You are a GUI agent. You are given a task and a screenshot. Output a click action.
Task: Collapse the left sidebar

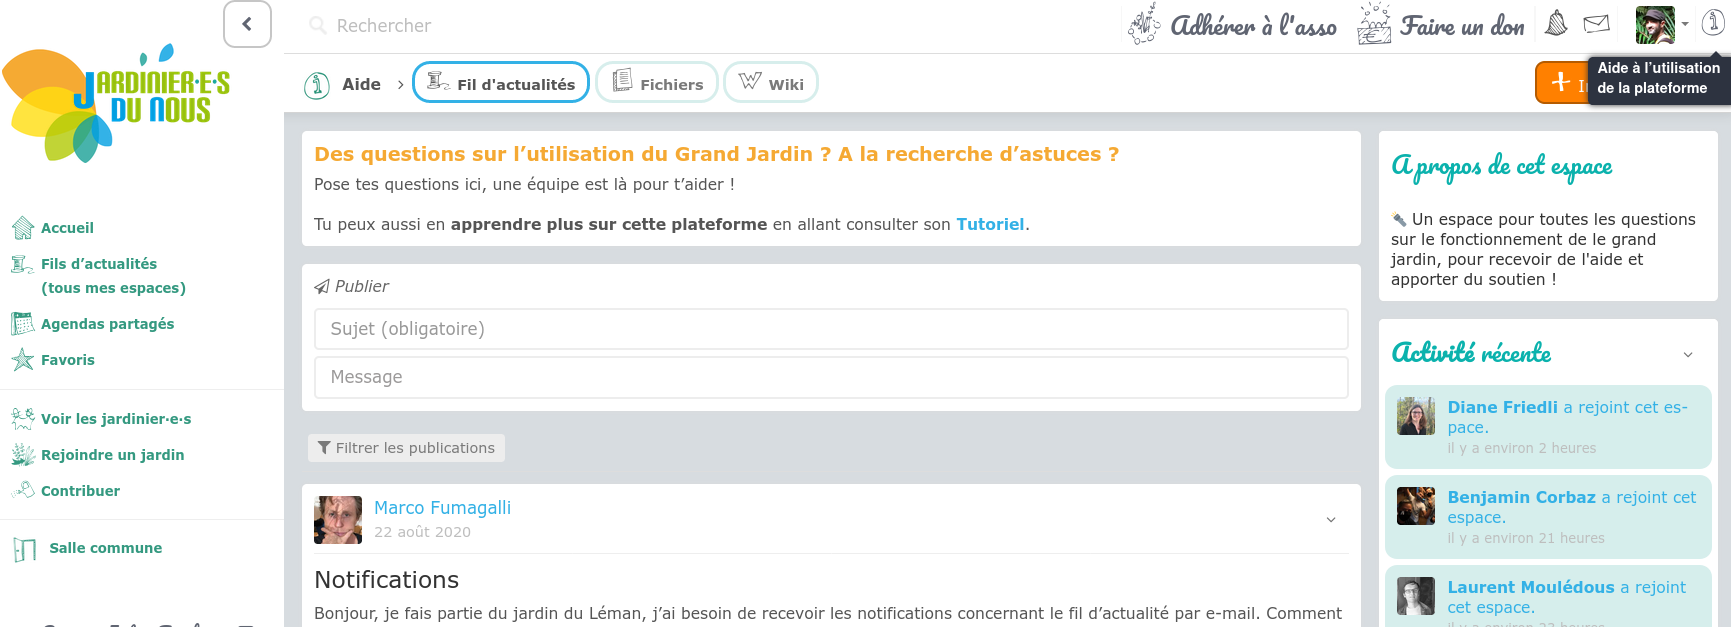(247, 24)
